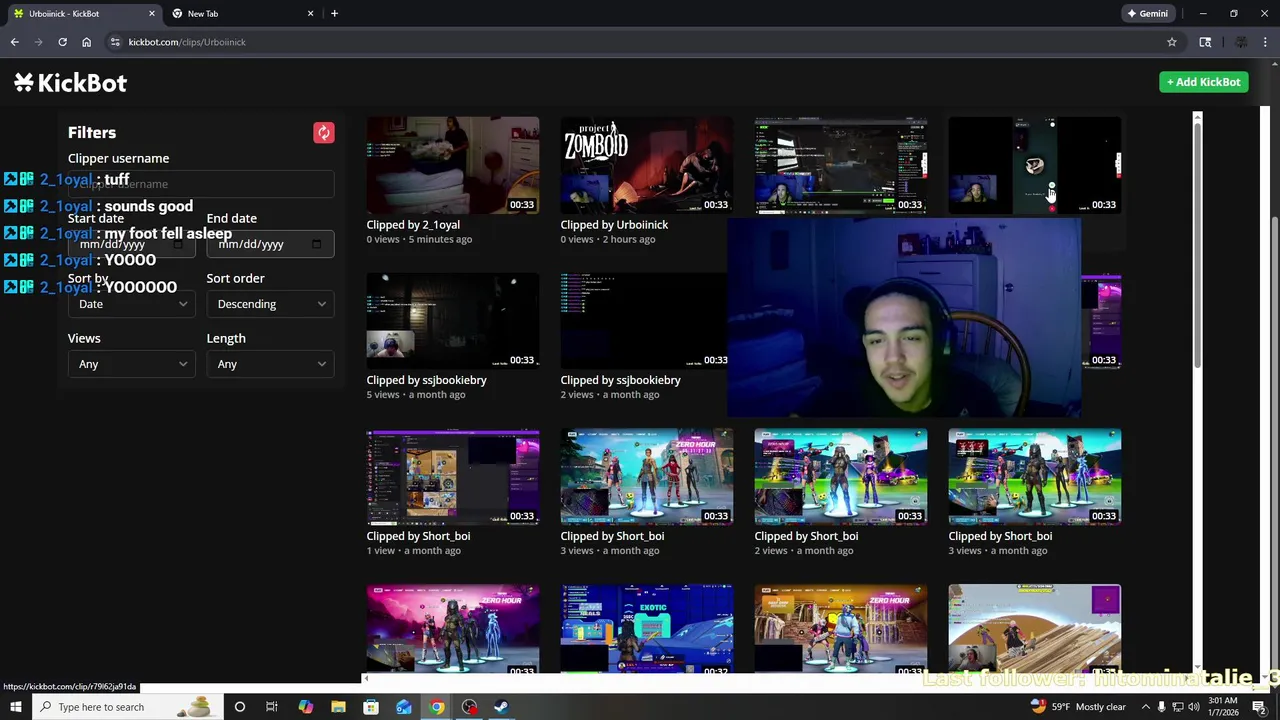Click the microphone tray icon

click(1161, 707)
